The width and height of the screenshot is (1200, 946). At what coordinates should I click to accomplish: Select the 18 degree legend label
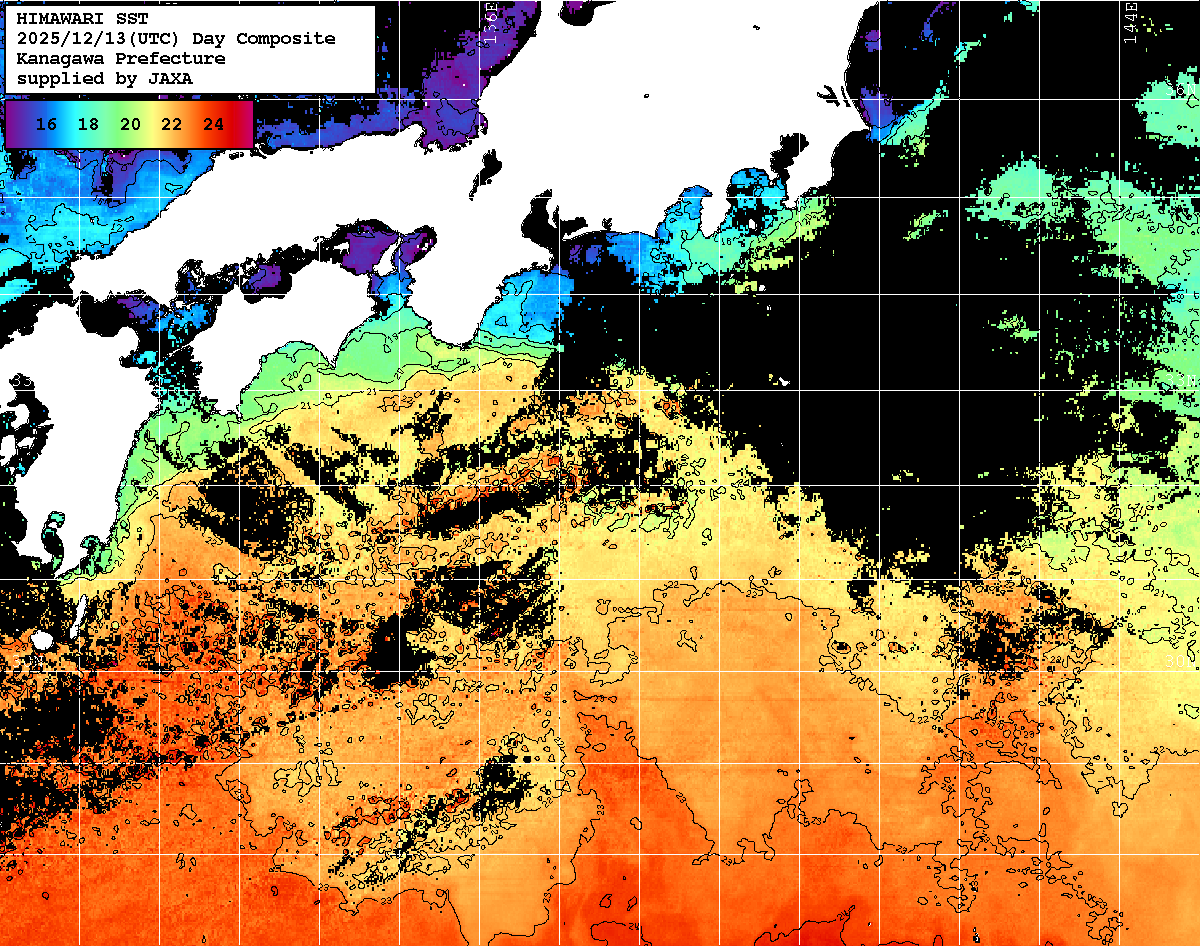[88, 124]
